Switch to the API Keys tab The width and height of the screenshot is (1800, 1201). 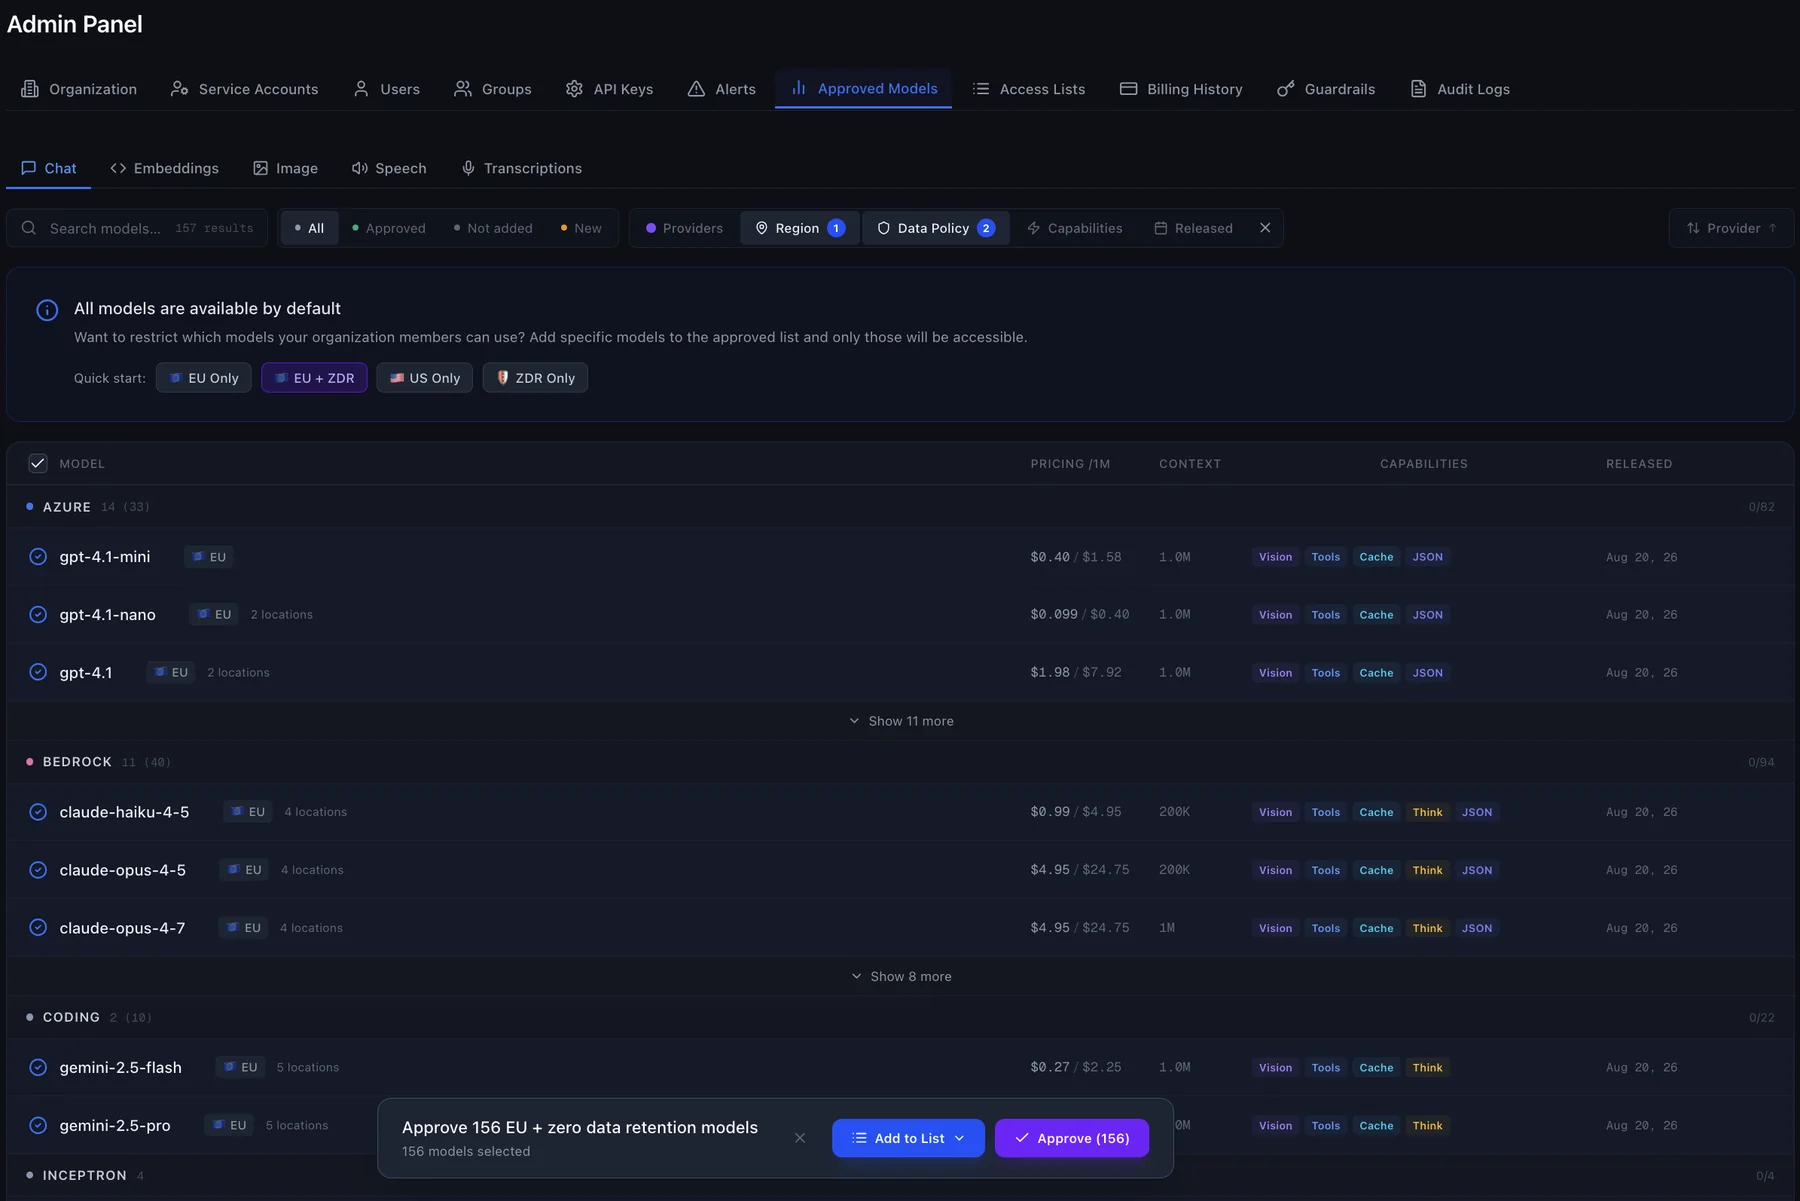(610, 89)
